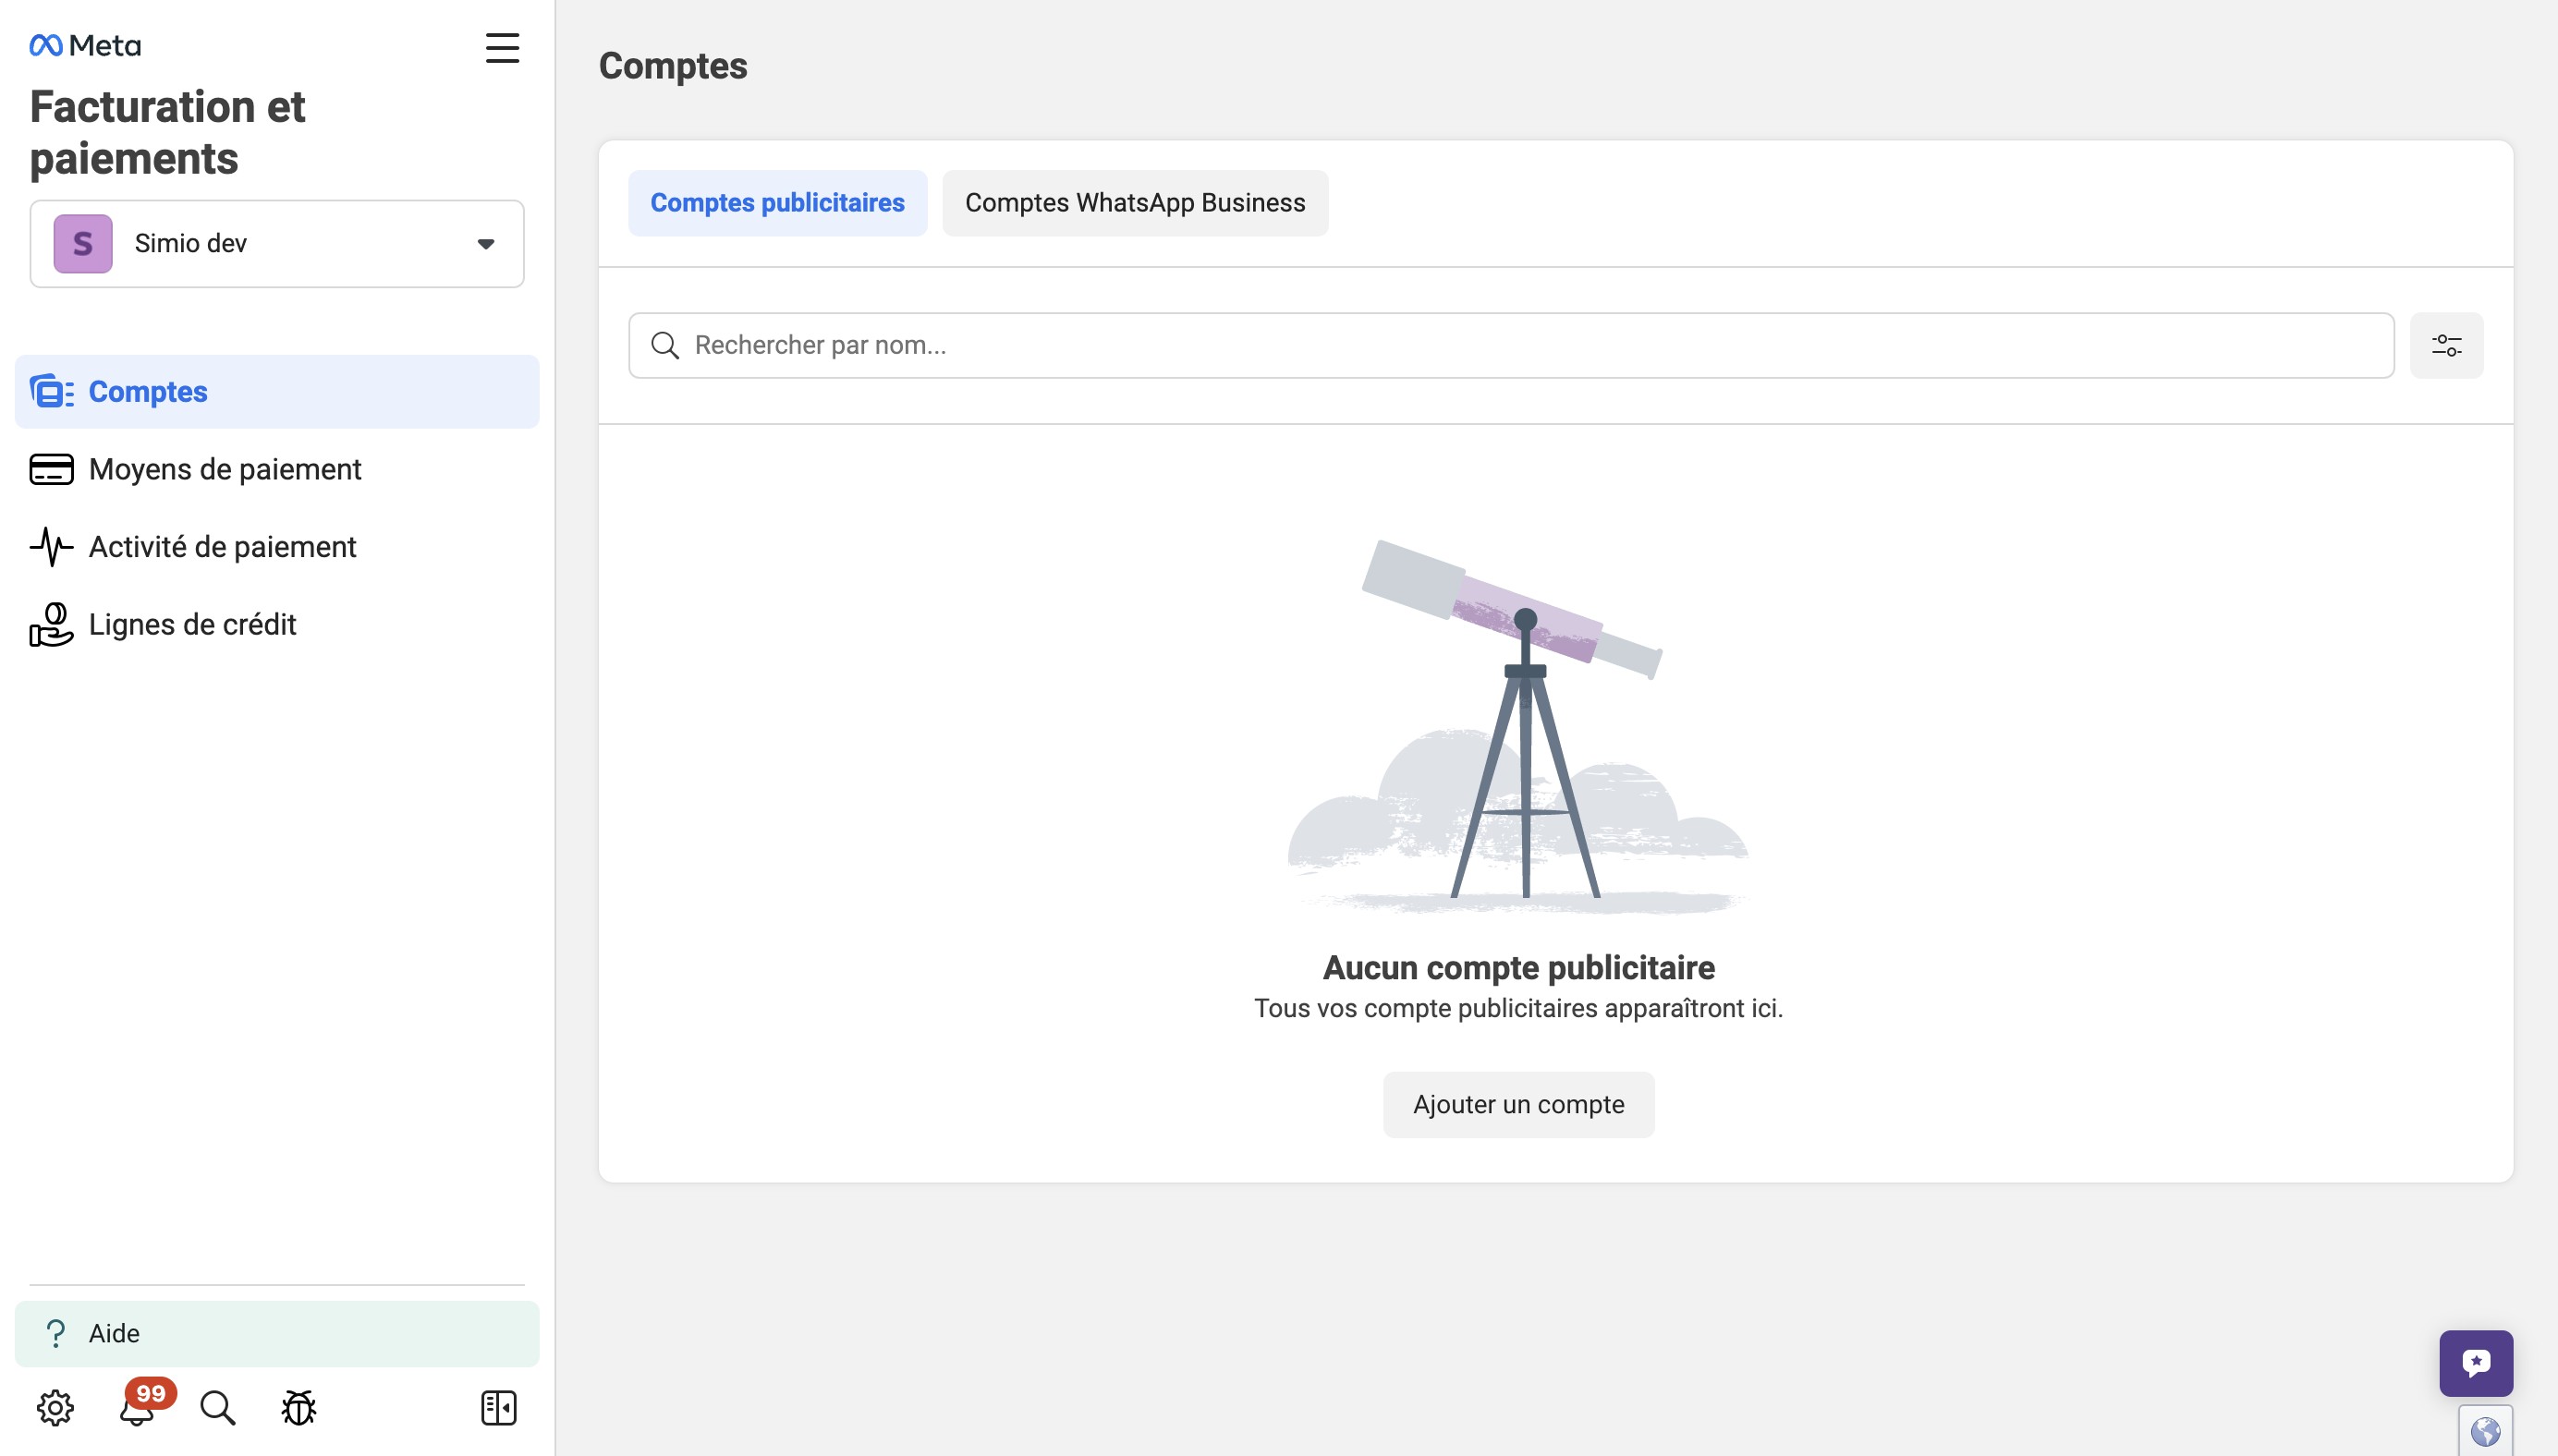The height and width of the screenshot is (1456, 2558).
Task: Select the Comptes publicitaires tab
Action: (777, 203)
